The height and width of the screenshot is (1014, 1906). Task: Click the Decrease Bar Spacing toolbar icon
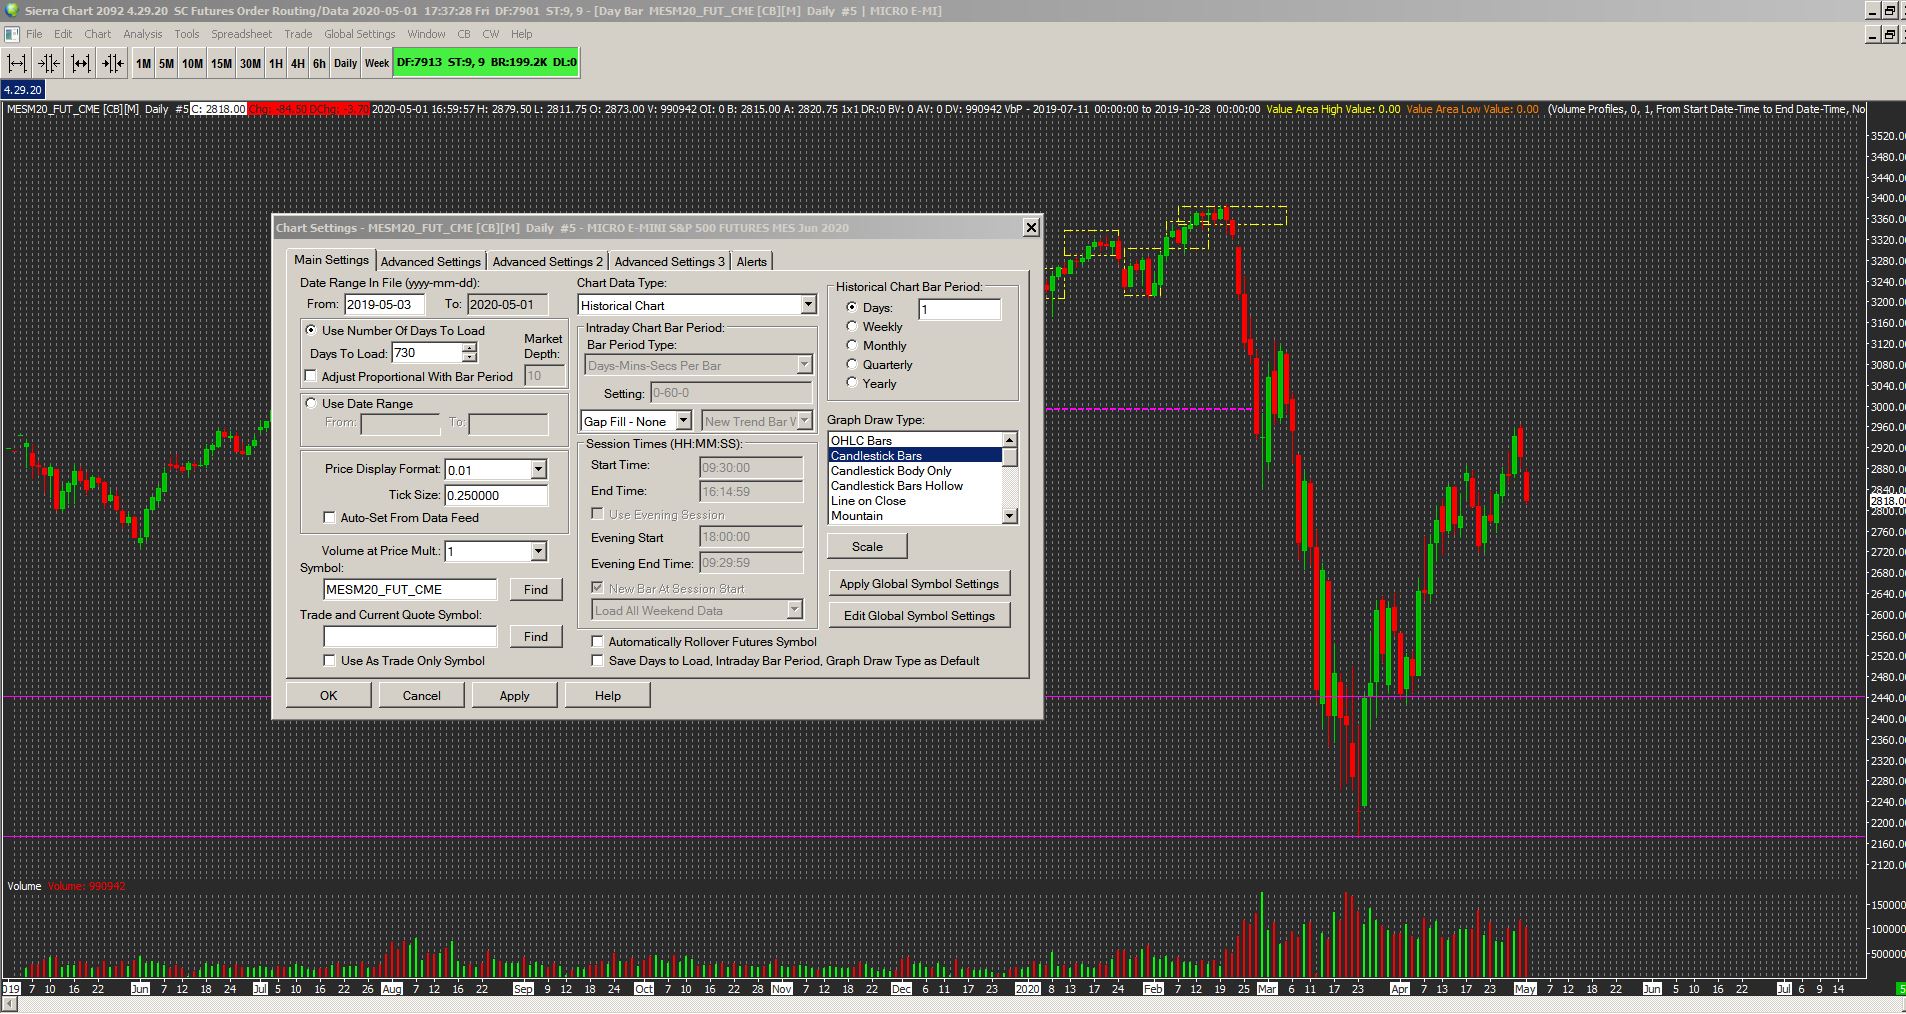click(x=49, y=63)
